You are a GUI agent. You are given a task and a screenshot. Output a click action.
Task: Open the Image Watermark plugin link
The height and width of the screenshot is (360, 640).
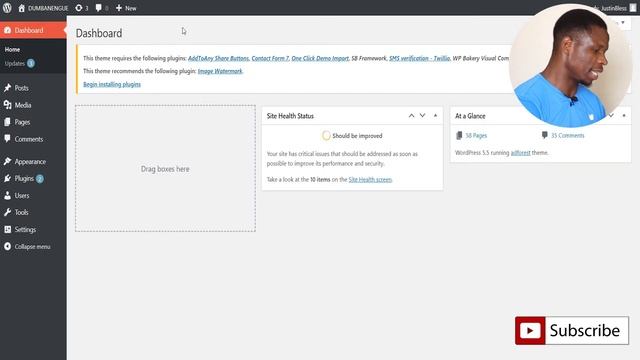click(220, 71)
